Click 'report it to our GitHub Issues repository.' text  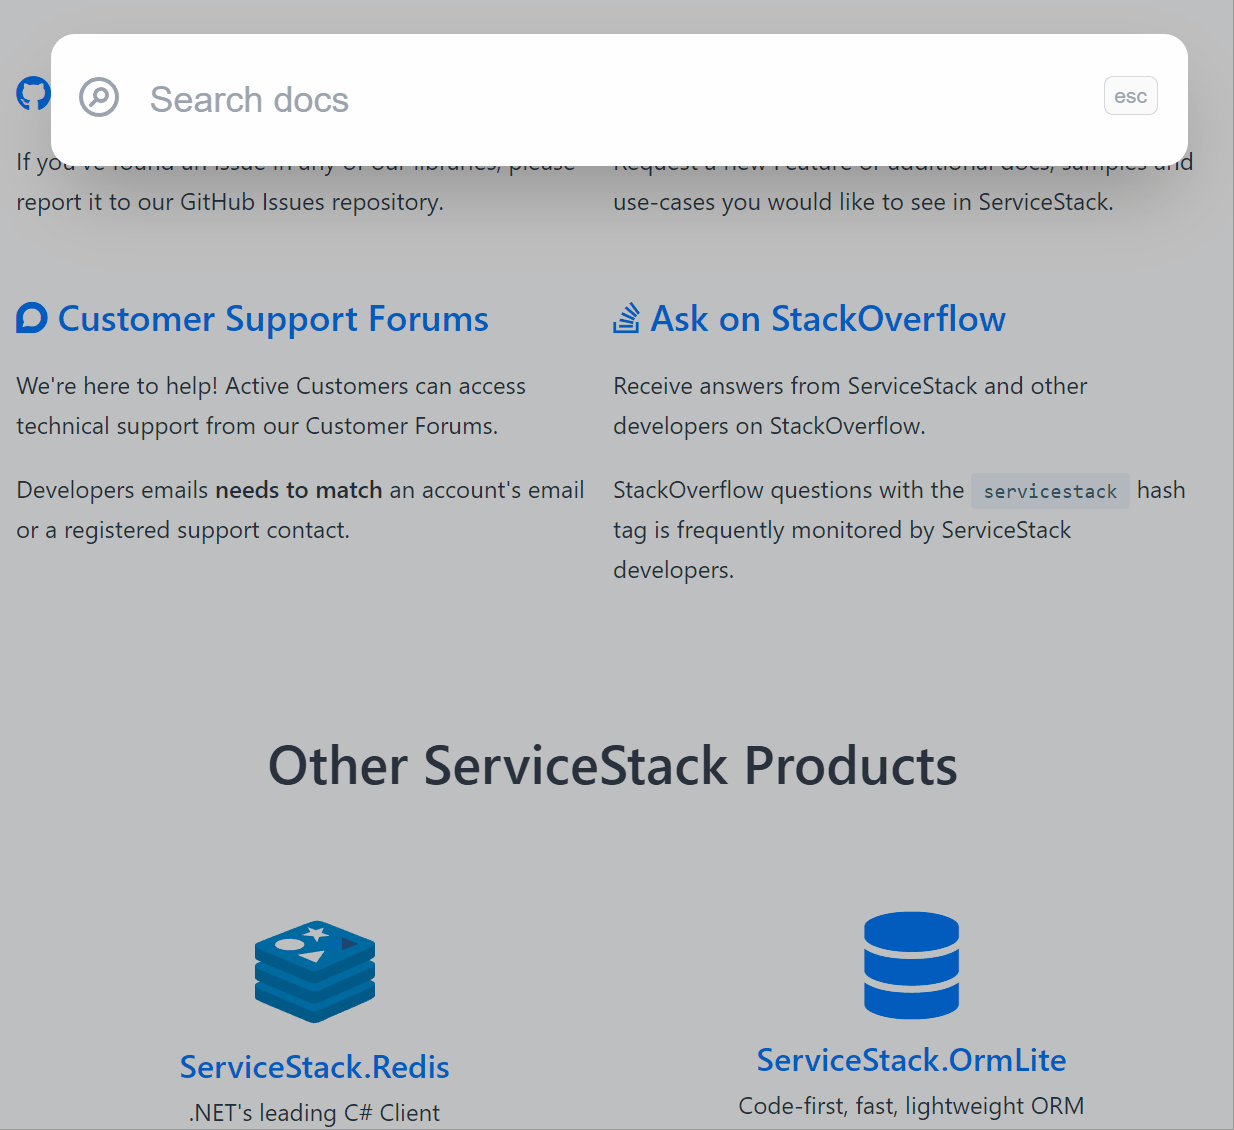click(230, 202)
